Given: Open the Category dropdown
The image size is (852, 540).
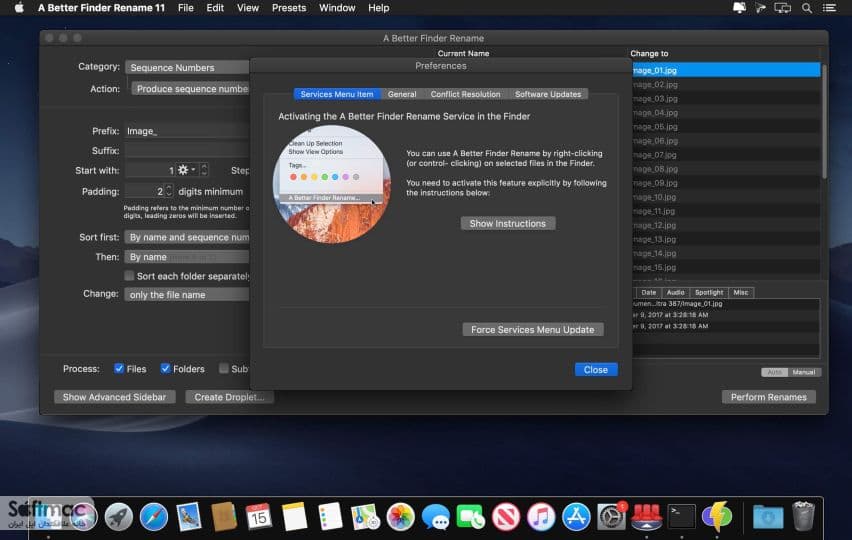Looking at the screenshot, I should click(187, 67).
